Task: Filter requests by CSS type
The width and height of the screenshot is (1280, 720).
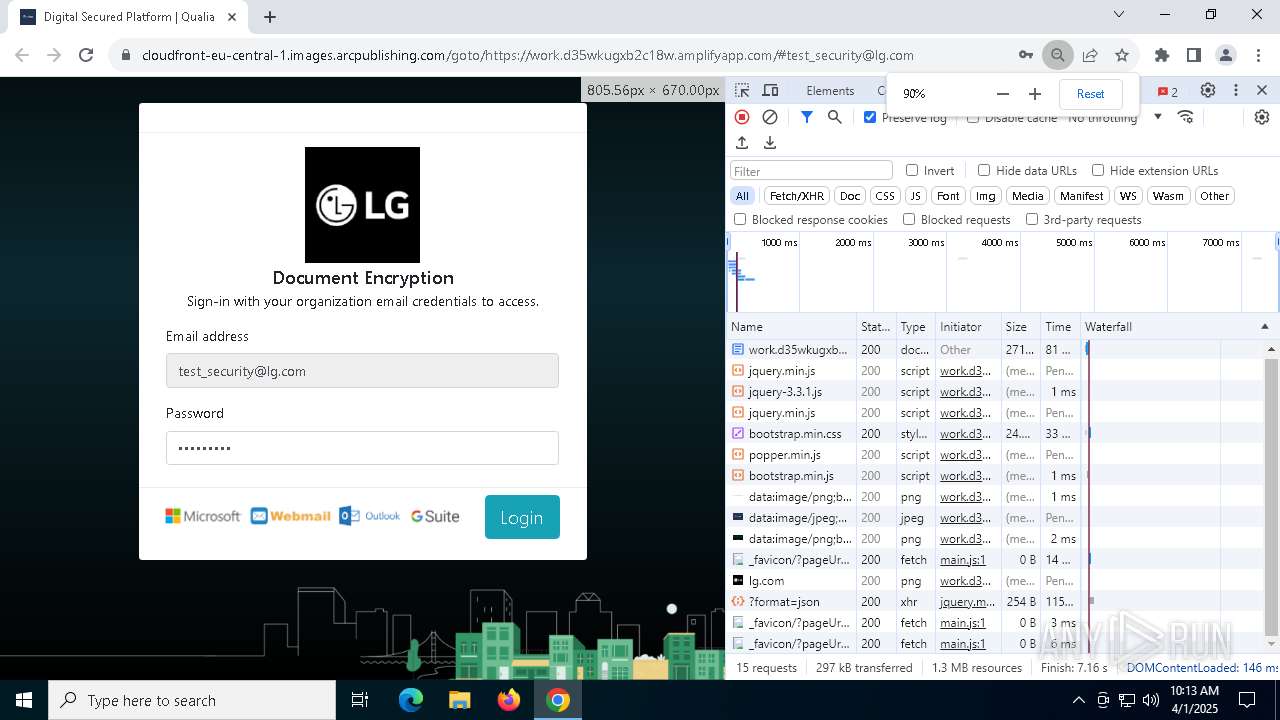Action: pyautogui.click(x=885, y=196)
